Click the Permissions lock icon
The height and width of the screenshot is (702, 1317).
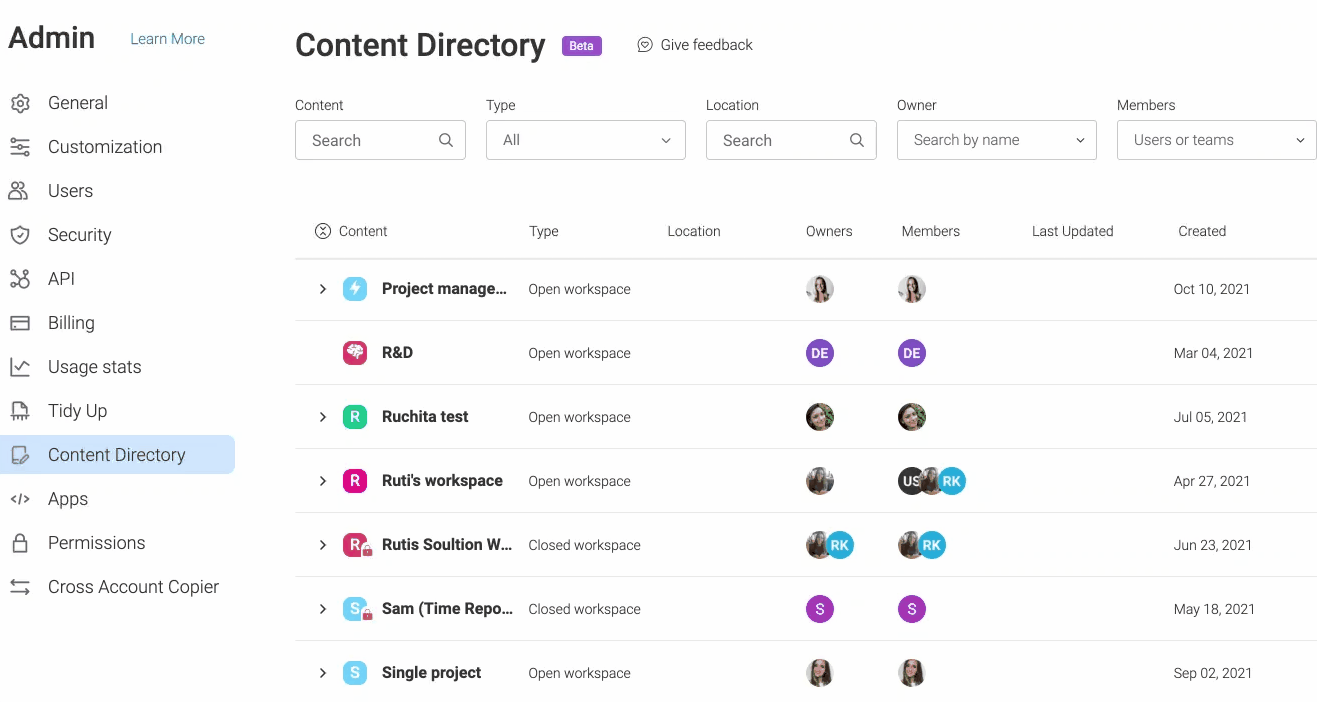[x=20, y=543]
